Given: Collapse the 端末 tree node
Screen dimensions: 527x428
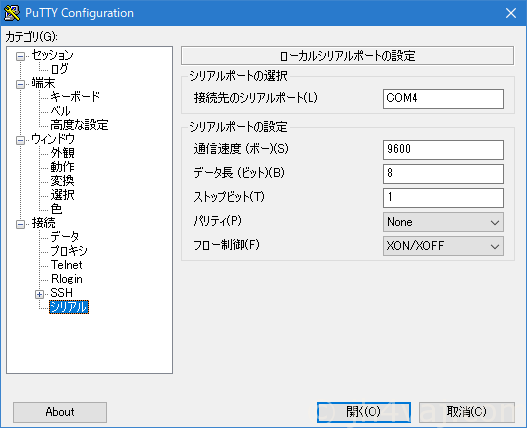Looking at the screenshot, I should point(21,84).
